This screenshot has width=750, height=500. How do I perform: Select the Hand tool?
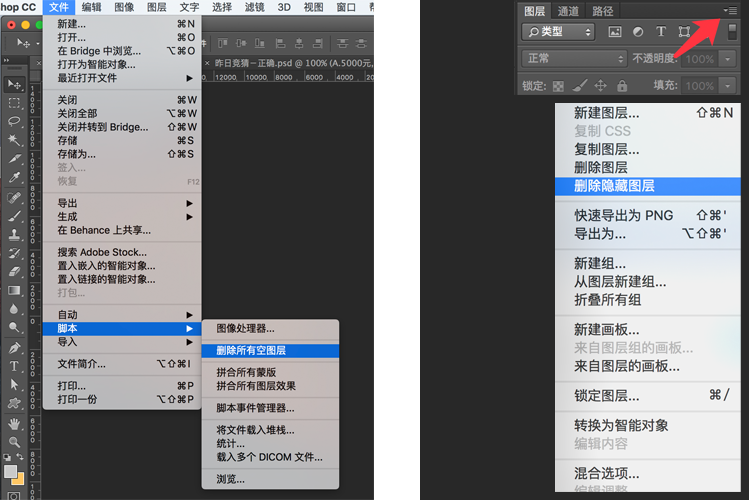(x=14, y=422)
